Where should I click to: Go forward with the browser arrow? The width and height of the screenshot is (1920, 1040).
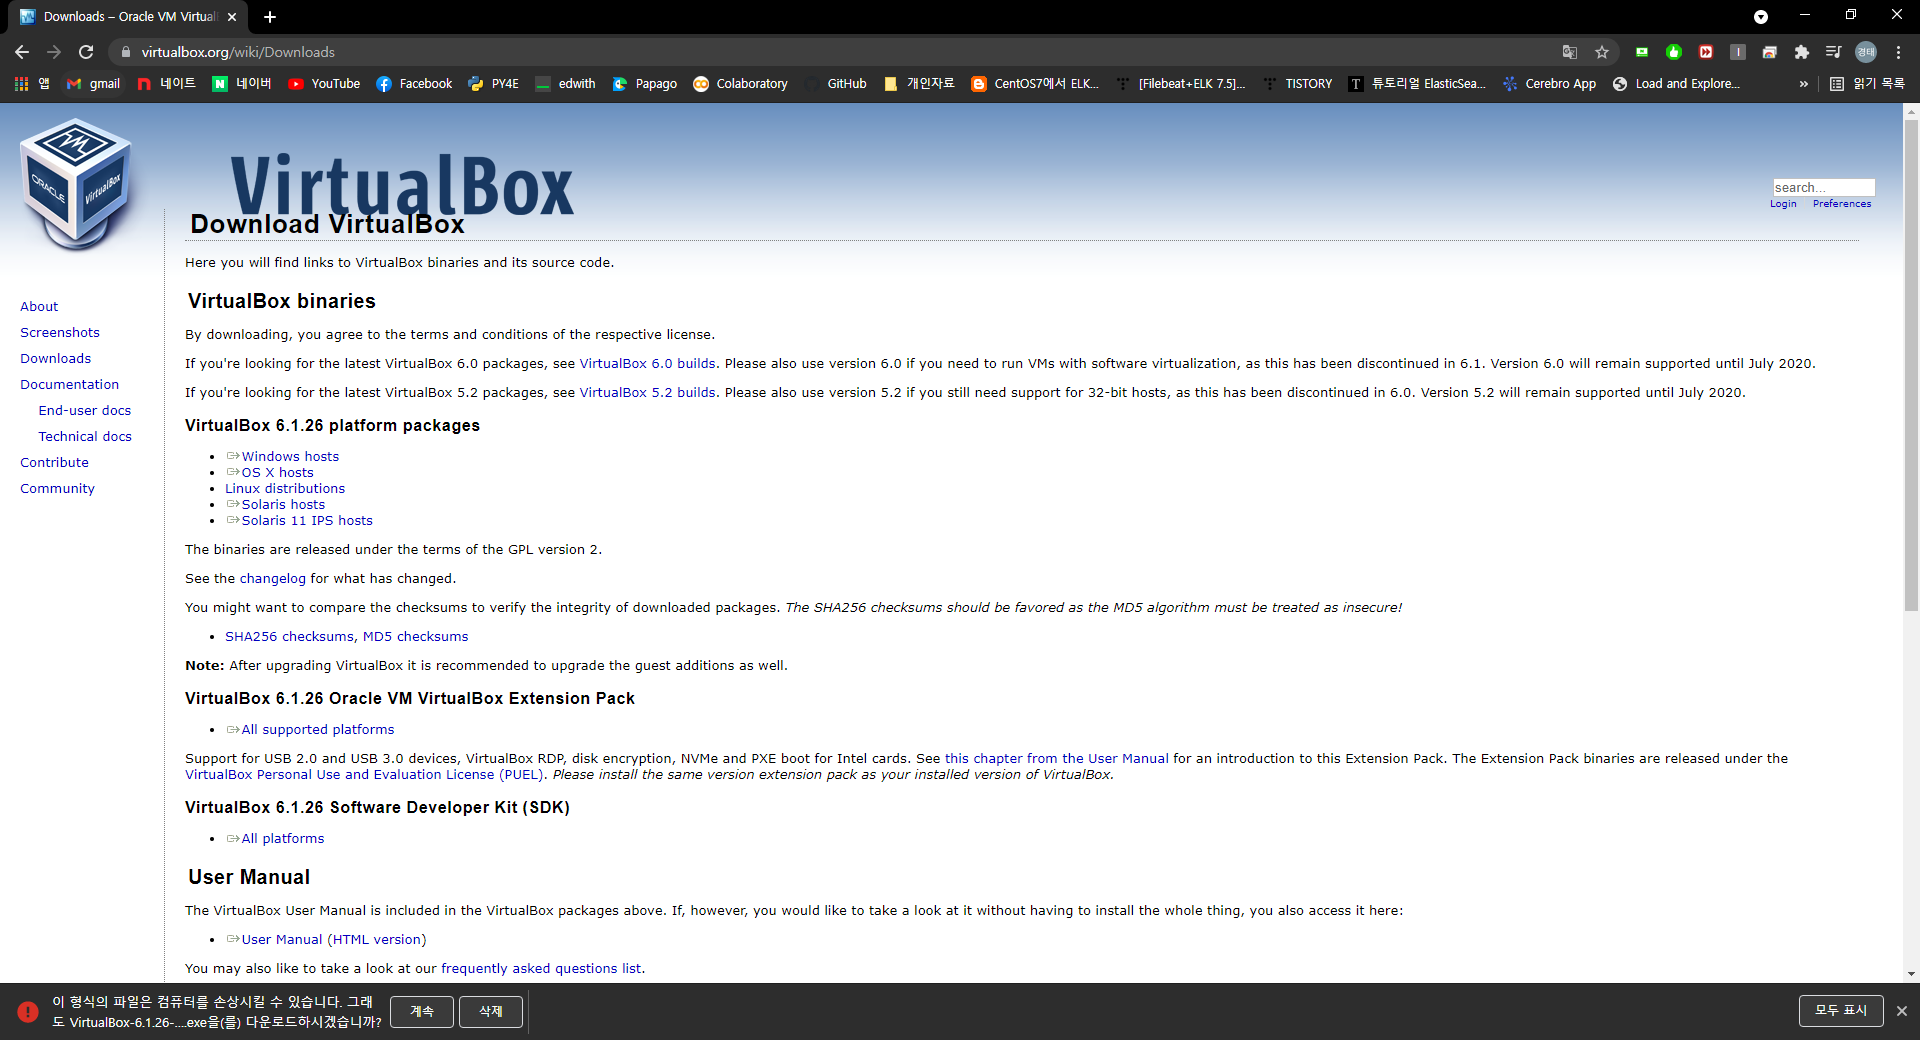point(54,52)
